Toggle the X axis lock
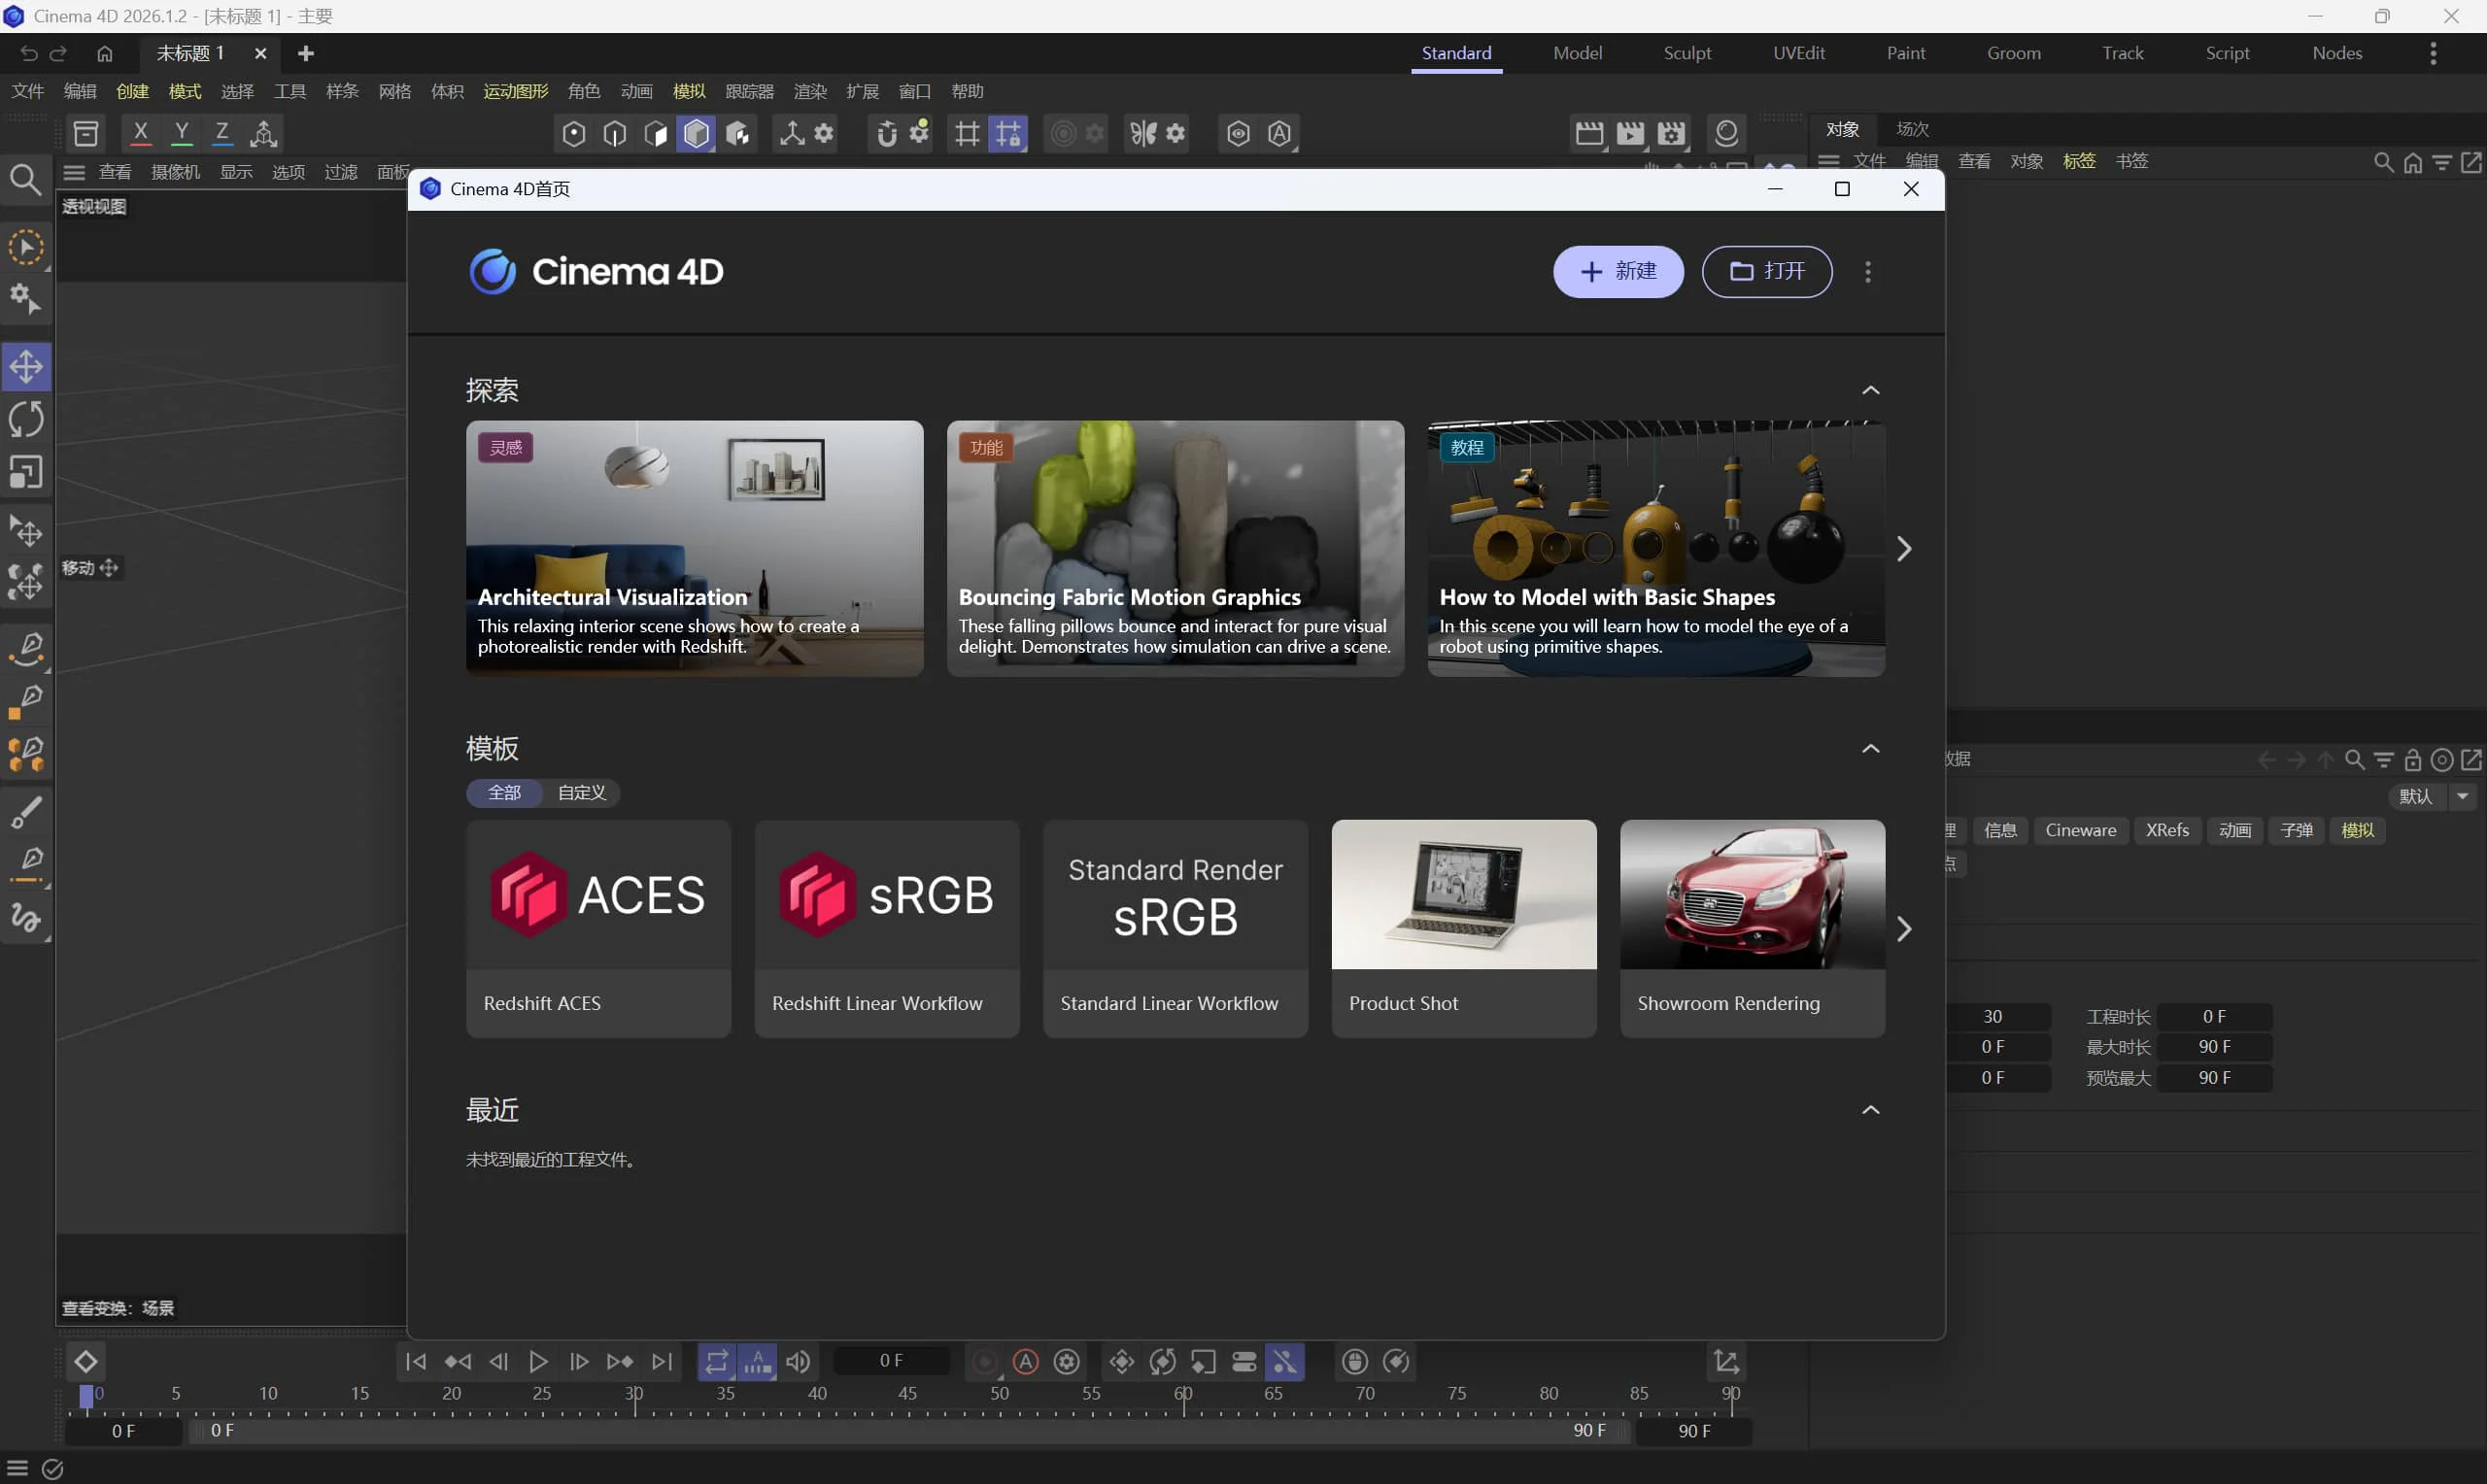 point(140,132)
